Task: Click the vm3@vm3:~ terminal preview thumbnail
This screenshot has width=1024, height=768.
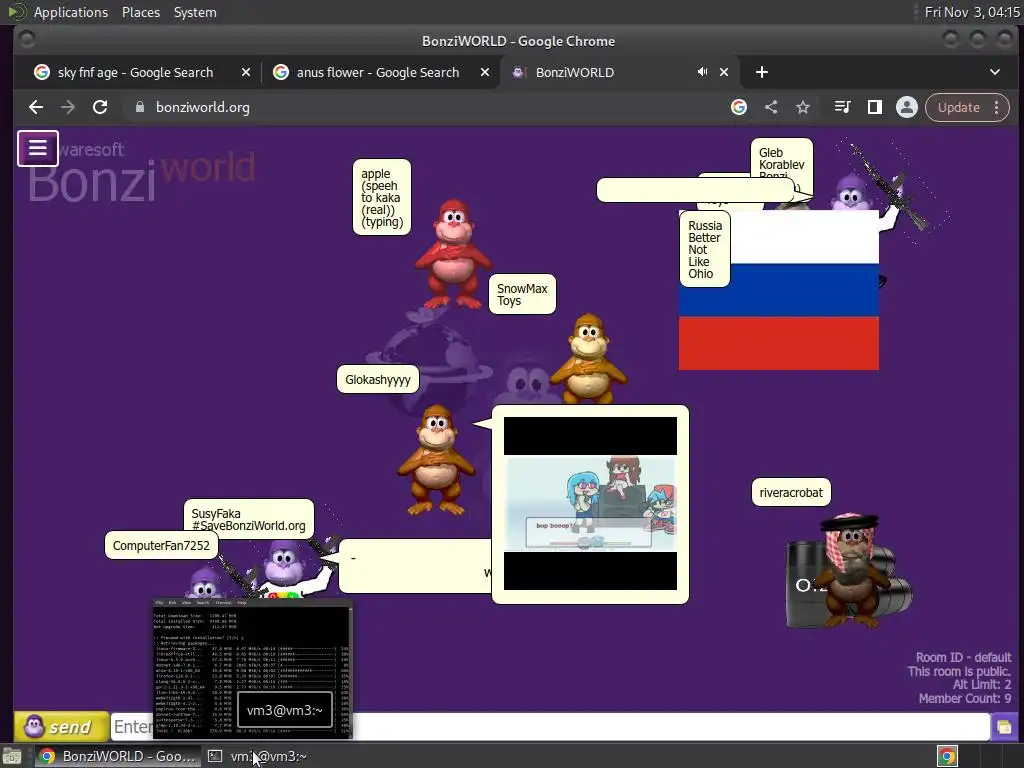Action: 253,669
